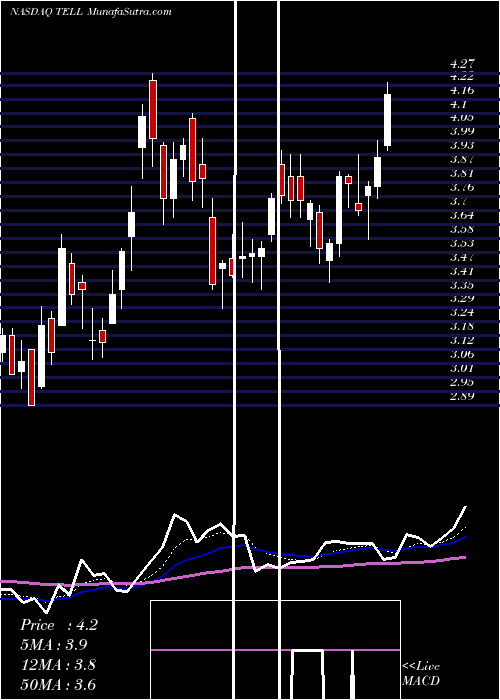Viewport: 500px width, 700px height.
Task: Click the 50MA : 3.6 readout
Action: coord(58,684)
